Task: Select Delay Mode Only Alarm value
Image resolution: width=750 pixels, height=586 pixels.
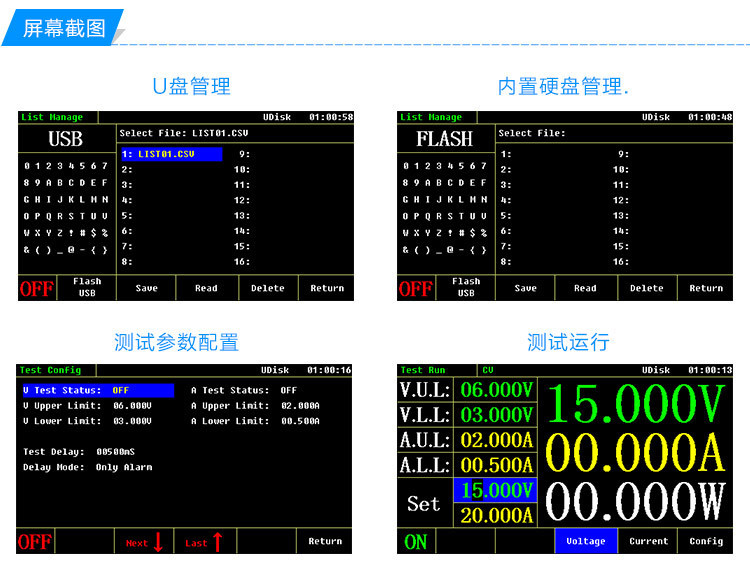Action: tap(124, 467)
